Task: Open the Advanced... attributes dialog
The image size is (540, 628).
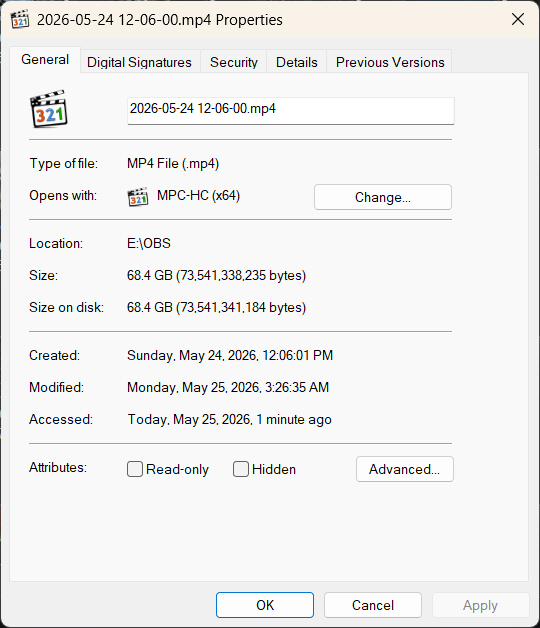Action: [x=405, y=469]
